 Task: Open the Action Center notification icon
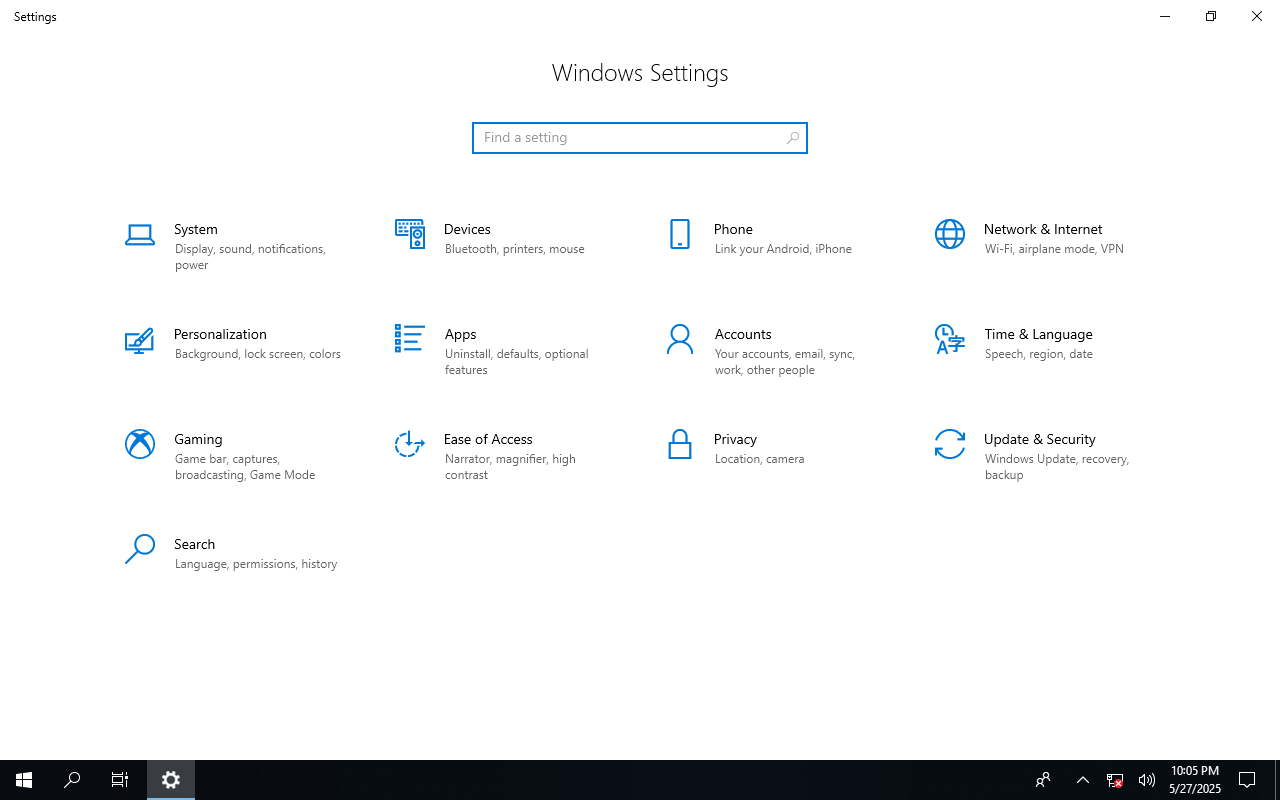pos(1247,780)
